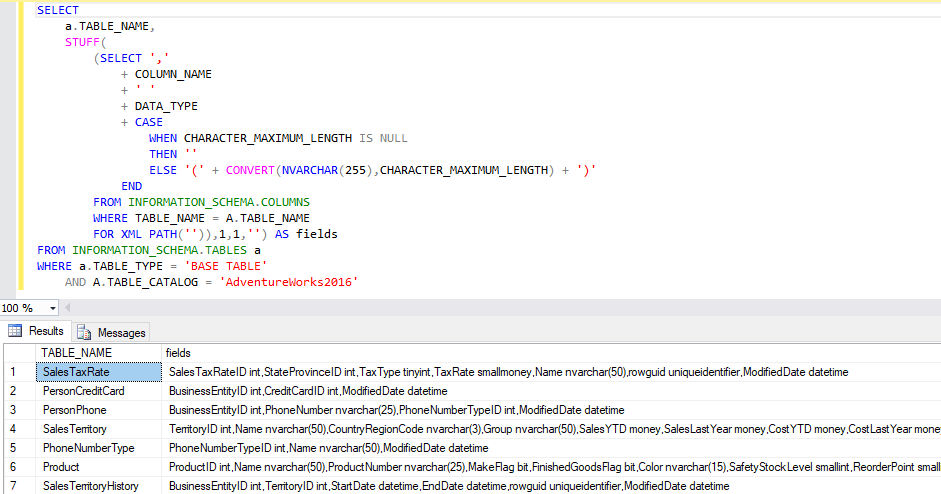The image size is (941, 494).
Task: Select the PersonCreditCard table name cell
Action: point(98,391)
